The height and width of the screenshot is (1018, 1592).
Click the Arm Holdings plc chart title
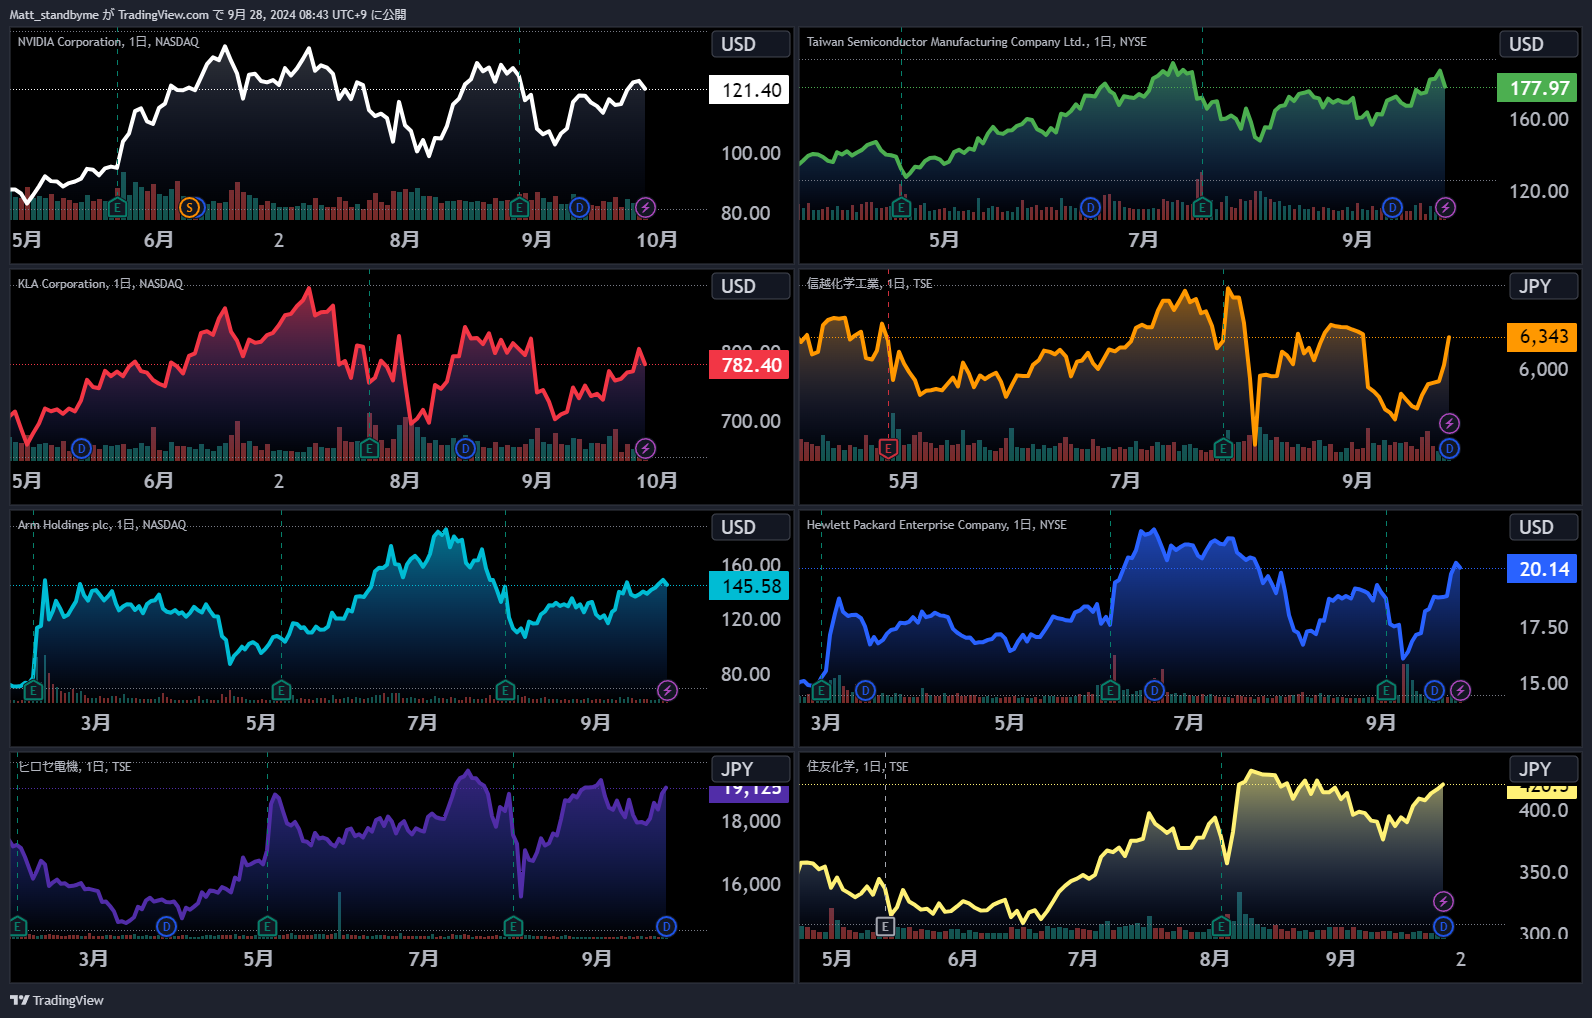[102, 525]
